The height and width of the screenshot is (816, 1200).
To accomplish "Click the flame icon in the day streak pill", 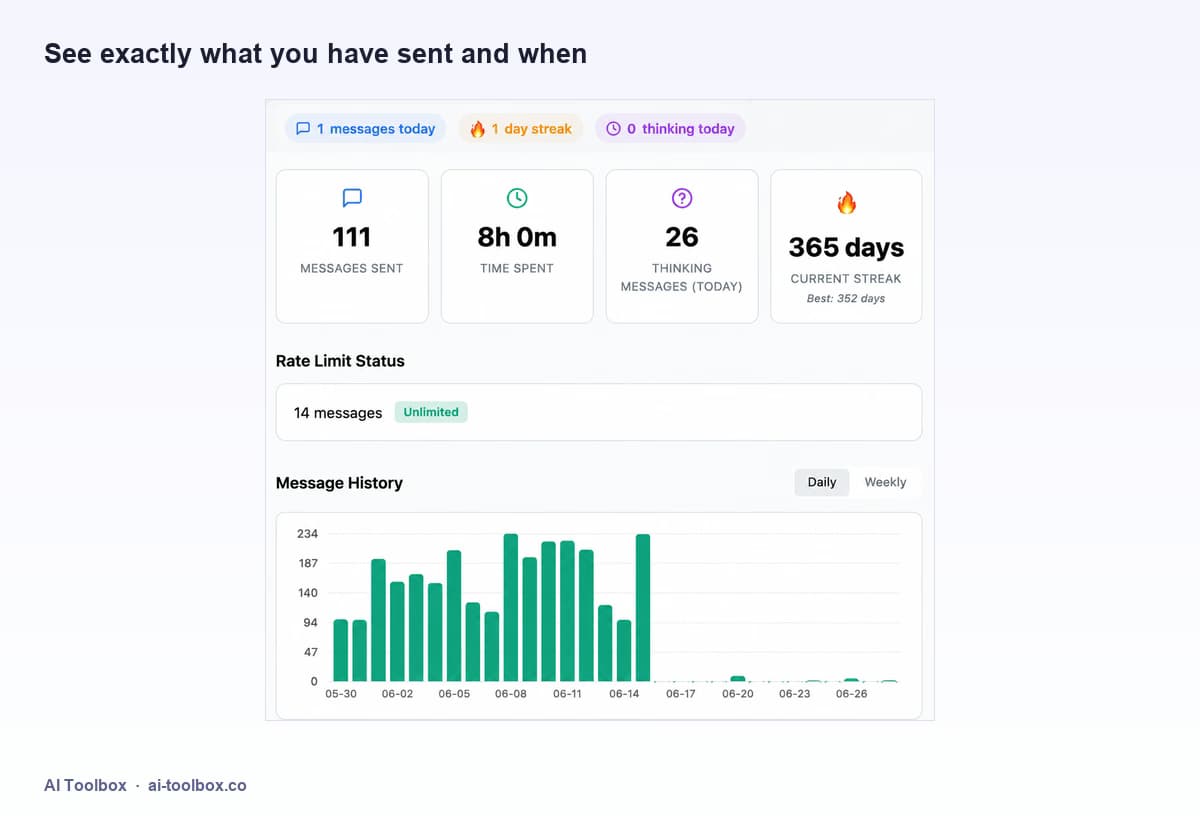I will [477, 129].
